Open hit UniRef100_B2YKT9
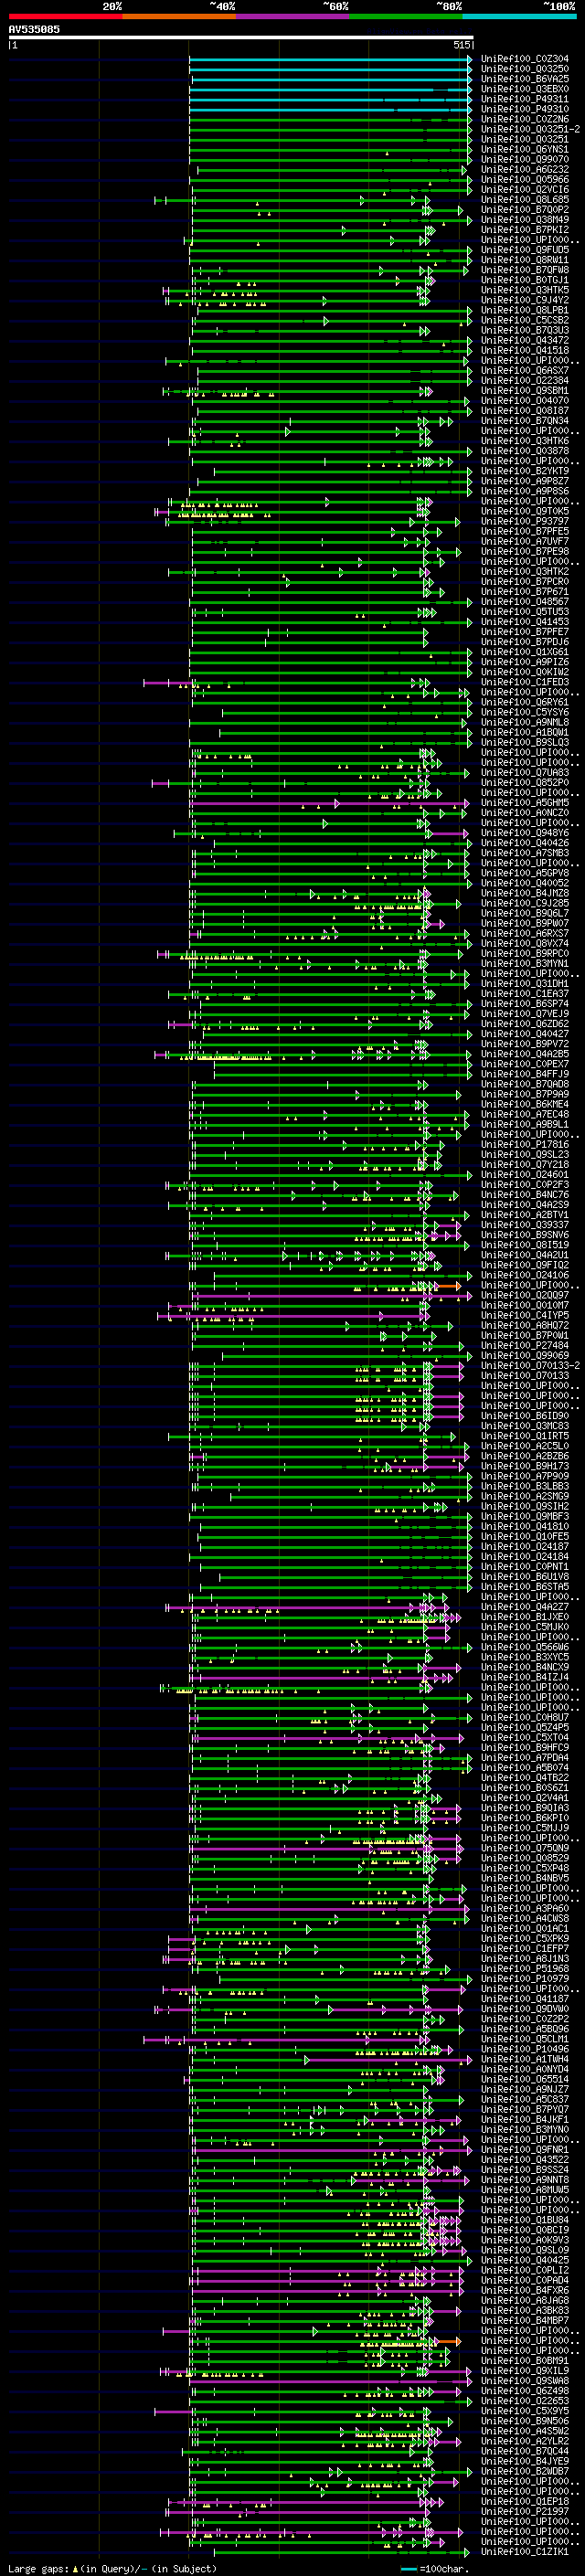Image resolution: width=585 pixels, height=2576 pixels. 524,471
